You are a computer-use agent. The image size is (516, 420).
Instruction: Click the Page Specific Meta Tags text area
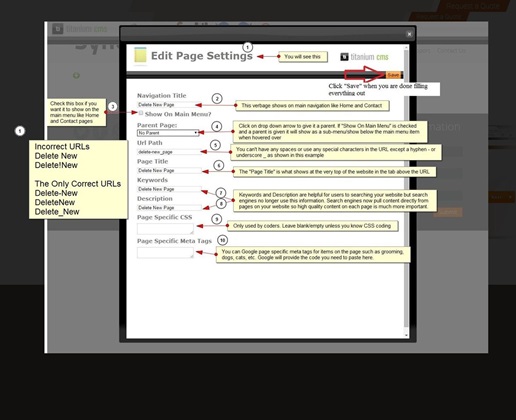click(x=165, y=252)
